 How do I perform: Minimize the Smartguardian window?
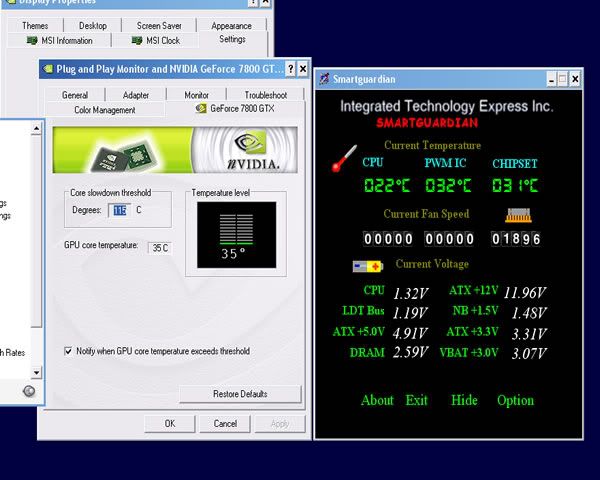click(x=551, y=79)
